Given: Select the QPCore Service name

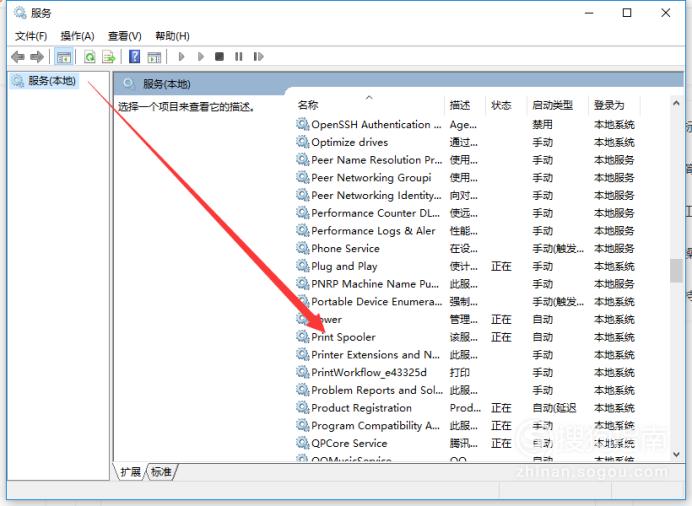Looking at the screenshot, I should pos(349,443).
